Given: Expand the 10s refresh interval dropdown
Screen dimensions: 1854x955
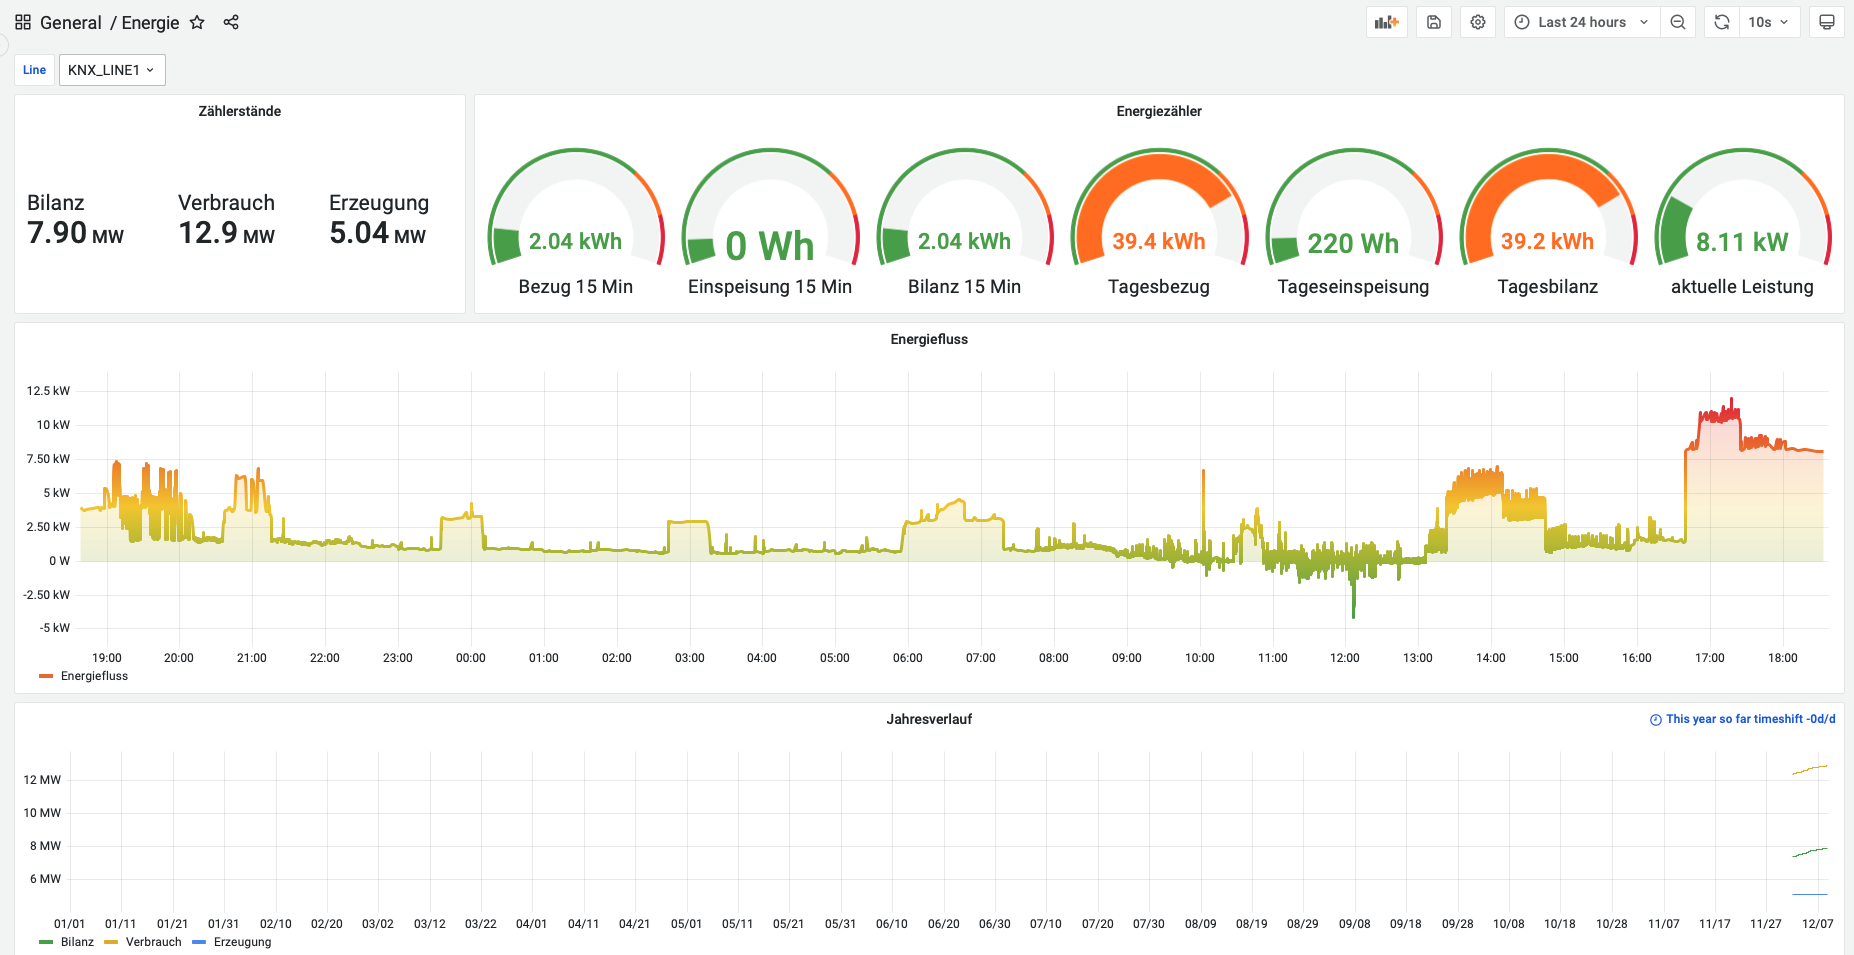Looking at the screenshot, I should click(x=1768, y=22).
